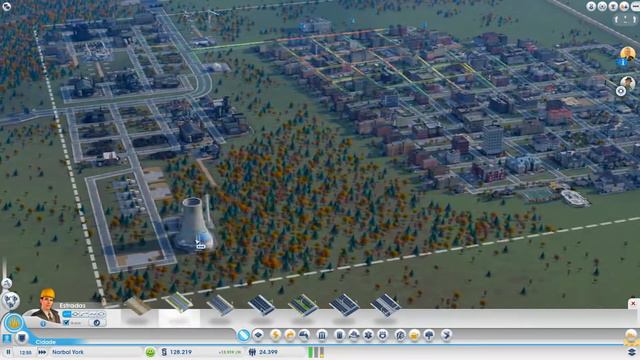Open the yellow mass transit menu
640x360 pixels.
[414, 335]
